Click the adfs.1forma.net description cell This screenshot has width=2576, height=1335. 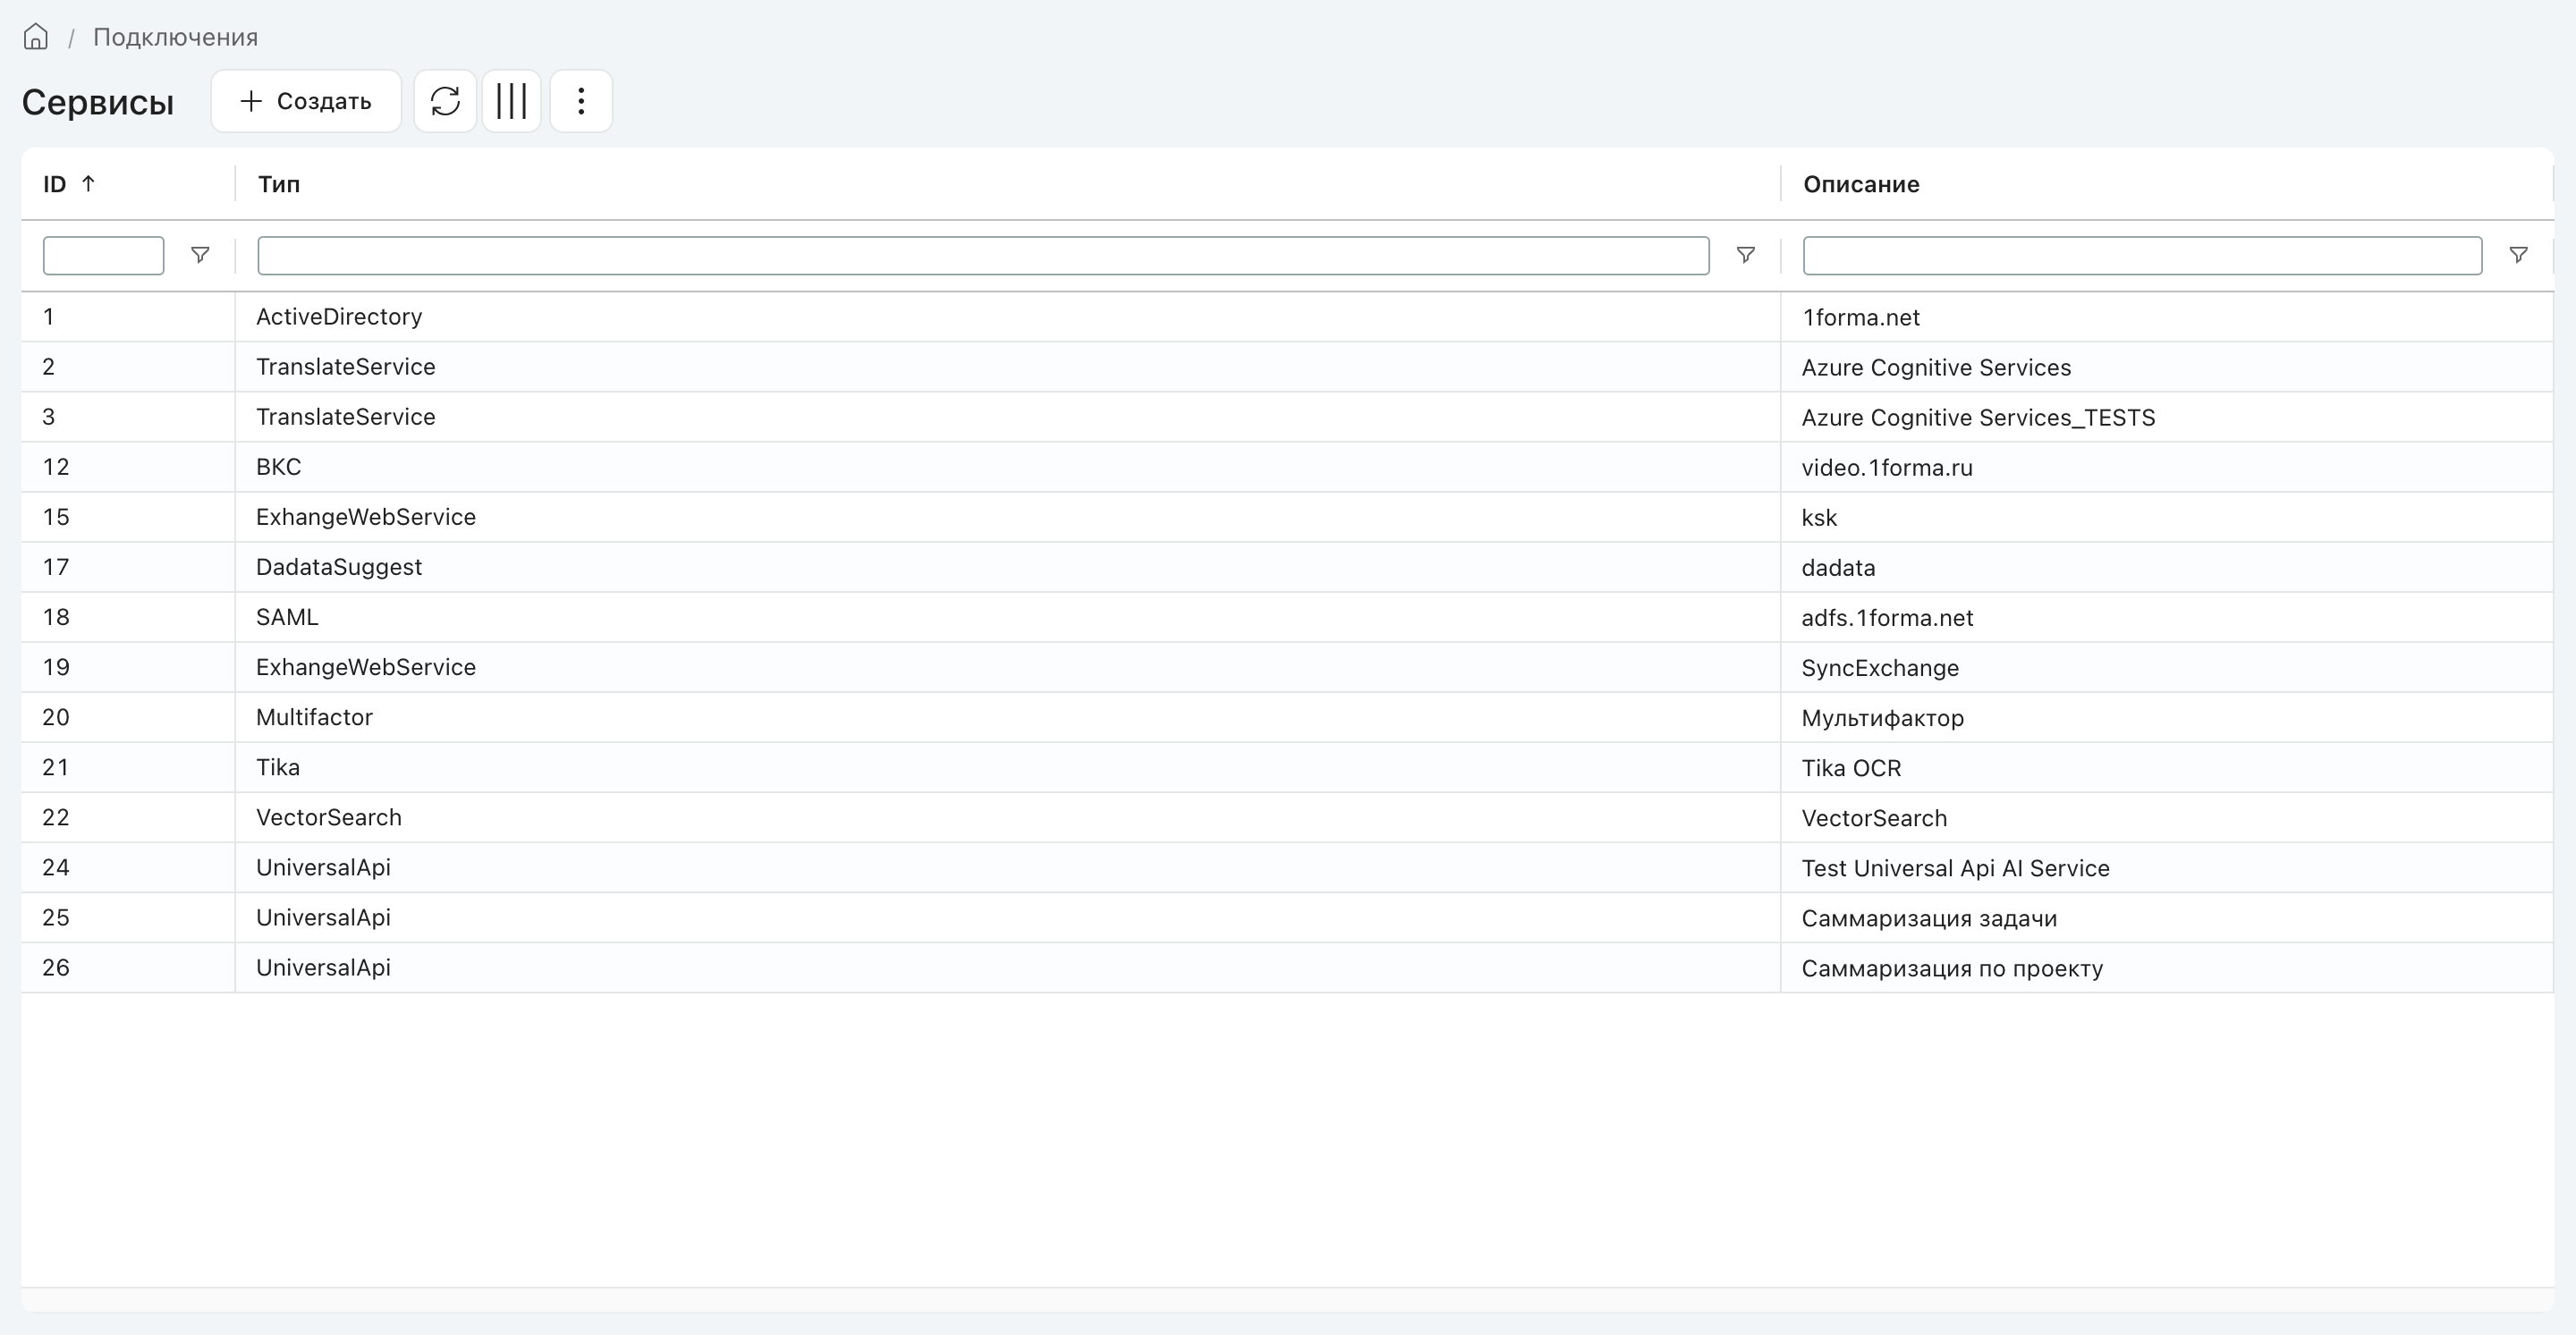click(x=2166, y=617)
